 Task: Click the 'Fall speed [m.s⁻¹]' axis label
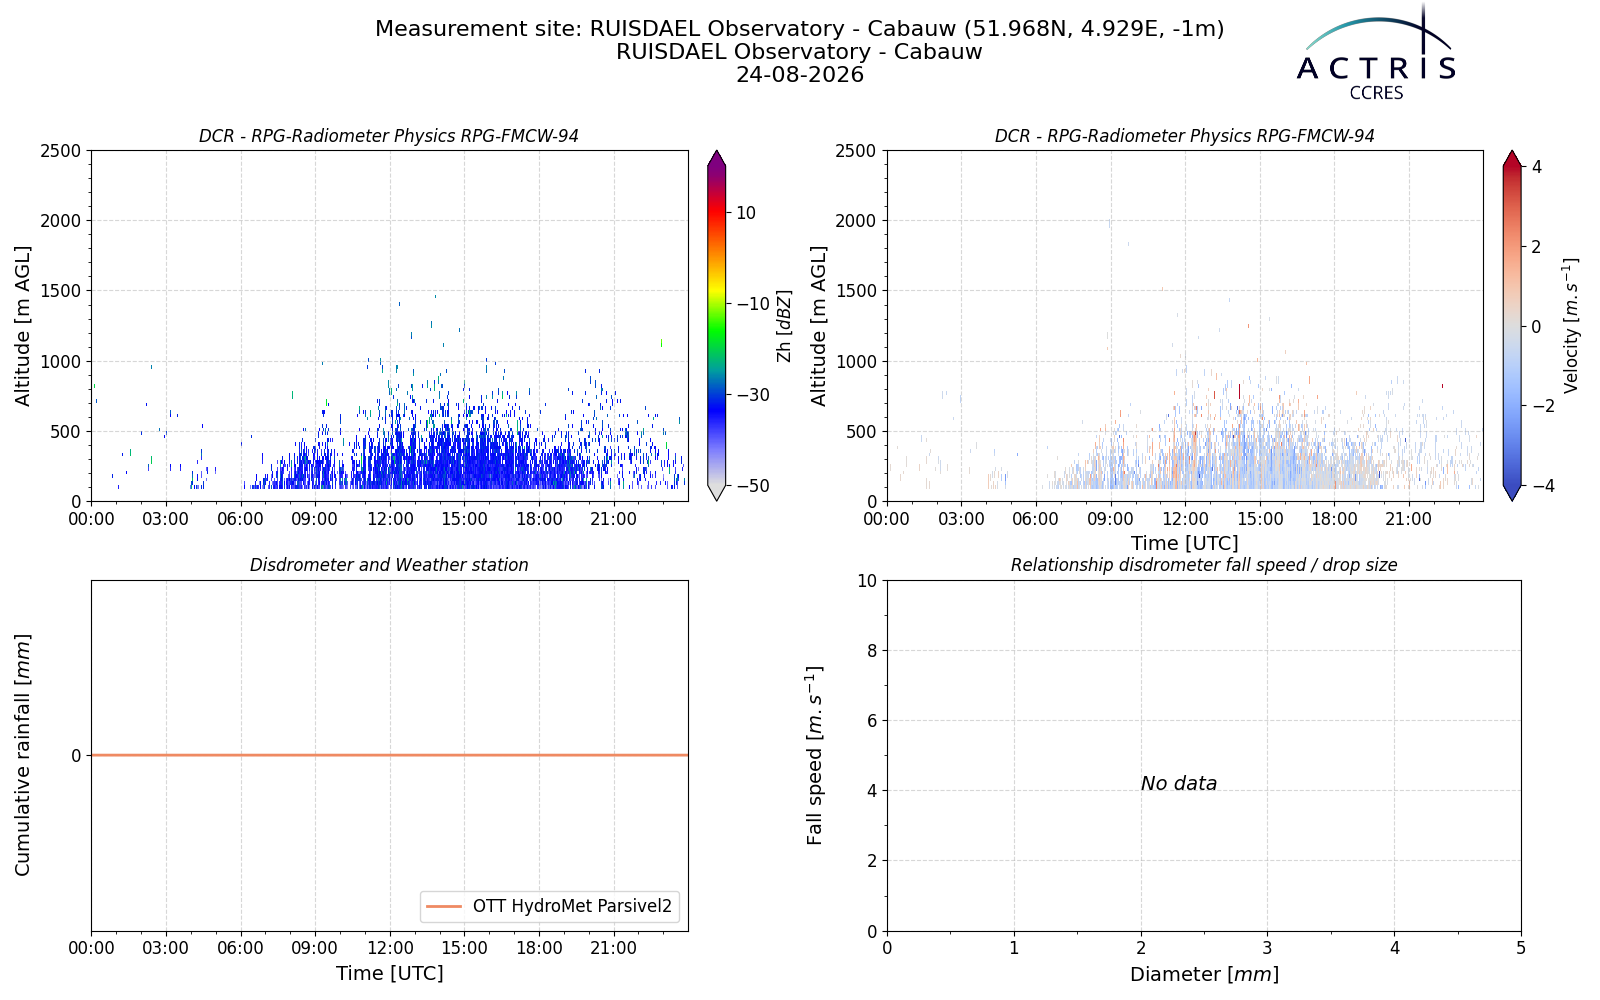click(x=815, y=755)
